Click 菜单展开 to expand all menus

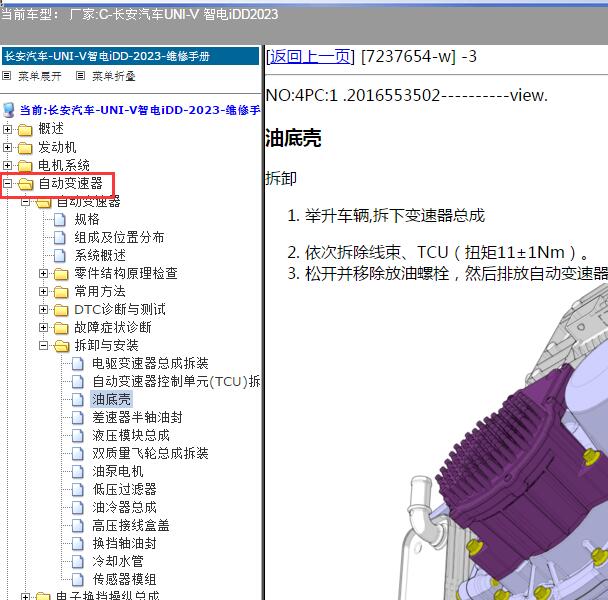pyautogui.click(x=40, y=76)
